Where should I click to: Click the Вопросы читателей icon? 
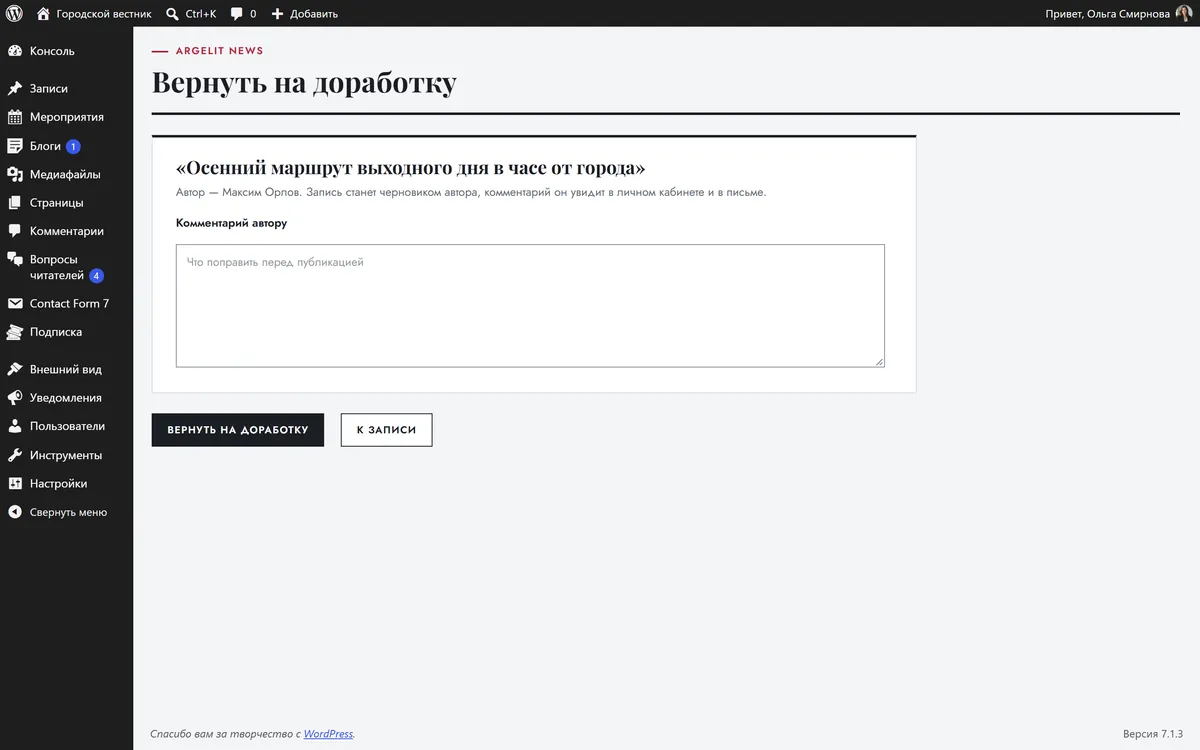point(15,259)
